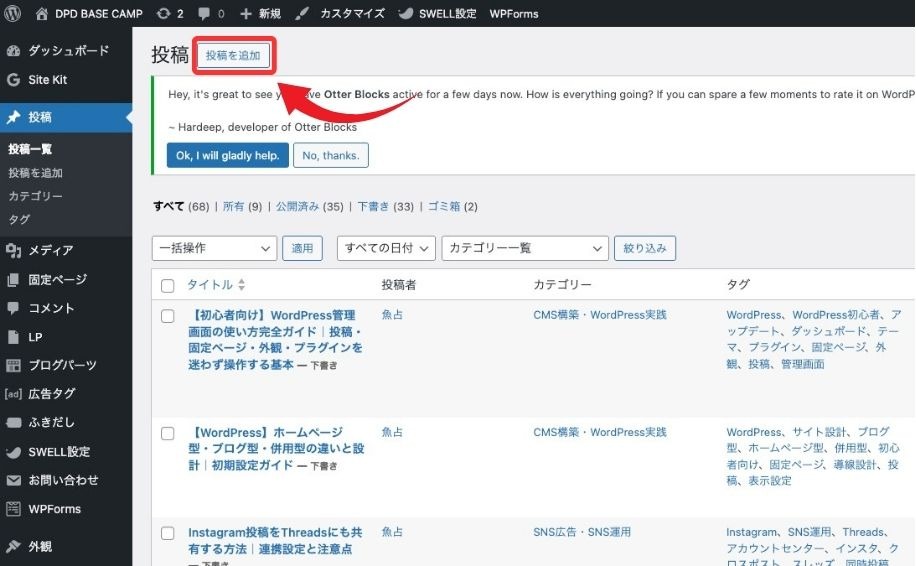This screenshot has height=566, width=916.
Task: Click the paintbrush customize icon
Action: click(x=303, y=14)
